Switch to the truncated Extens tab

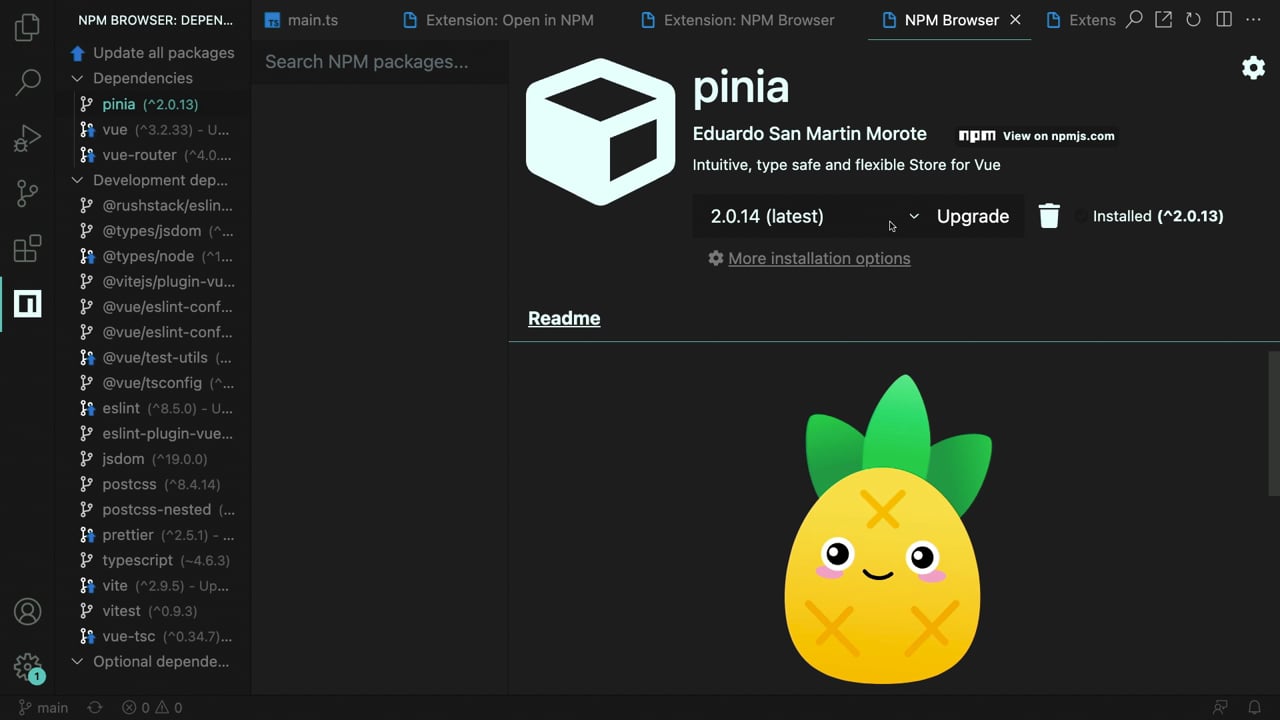click(x=1080, y=20)
